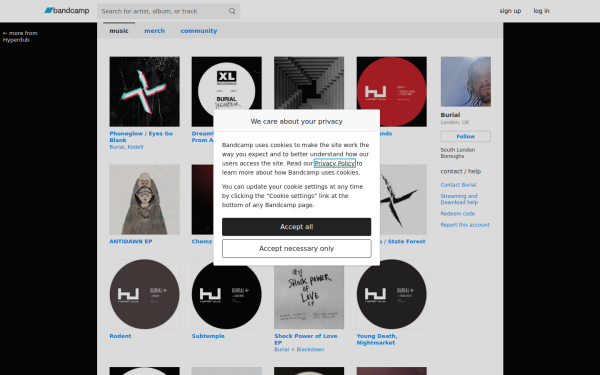
Task: Click the 'Burial + Blackdown' artist text
Action: [x=299, y=349]
